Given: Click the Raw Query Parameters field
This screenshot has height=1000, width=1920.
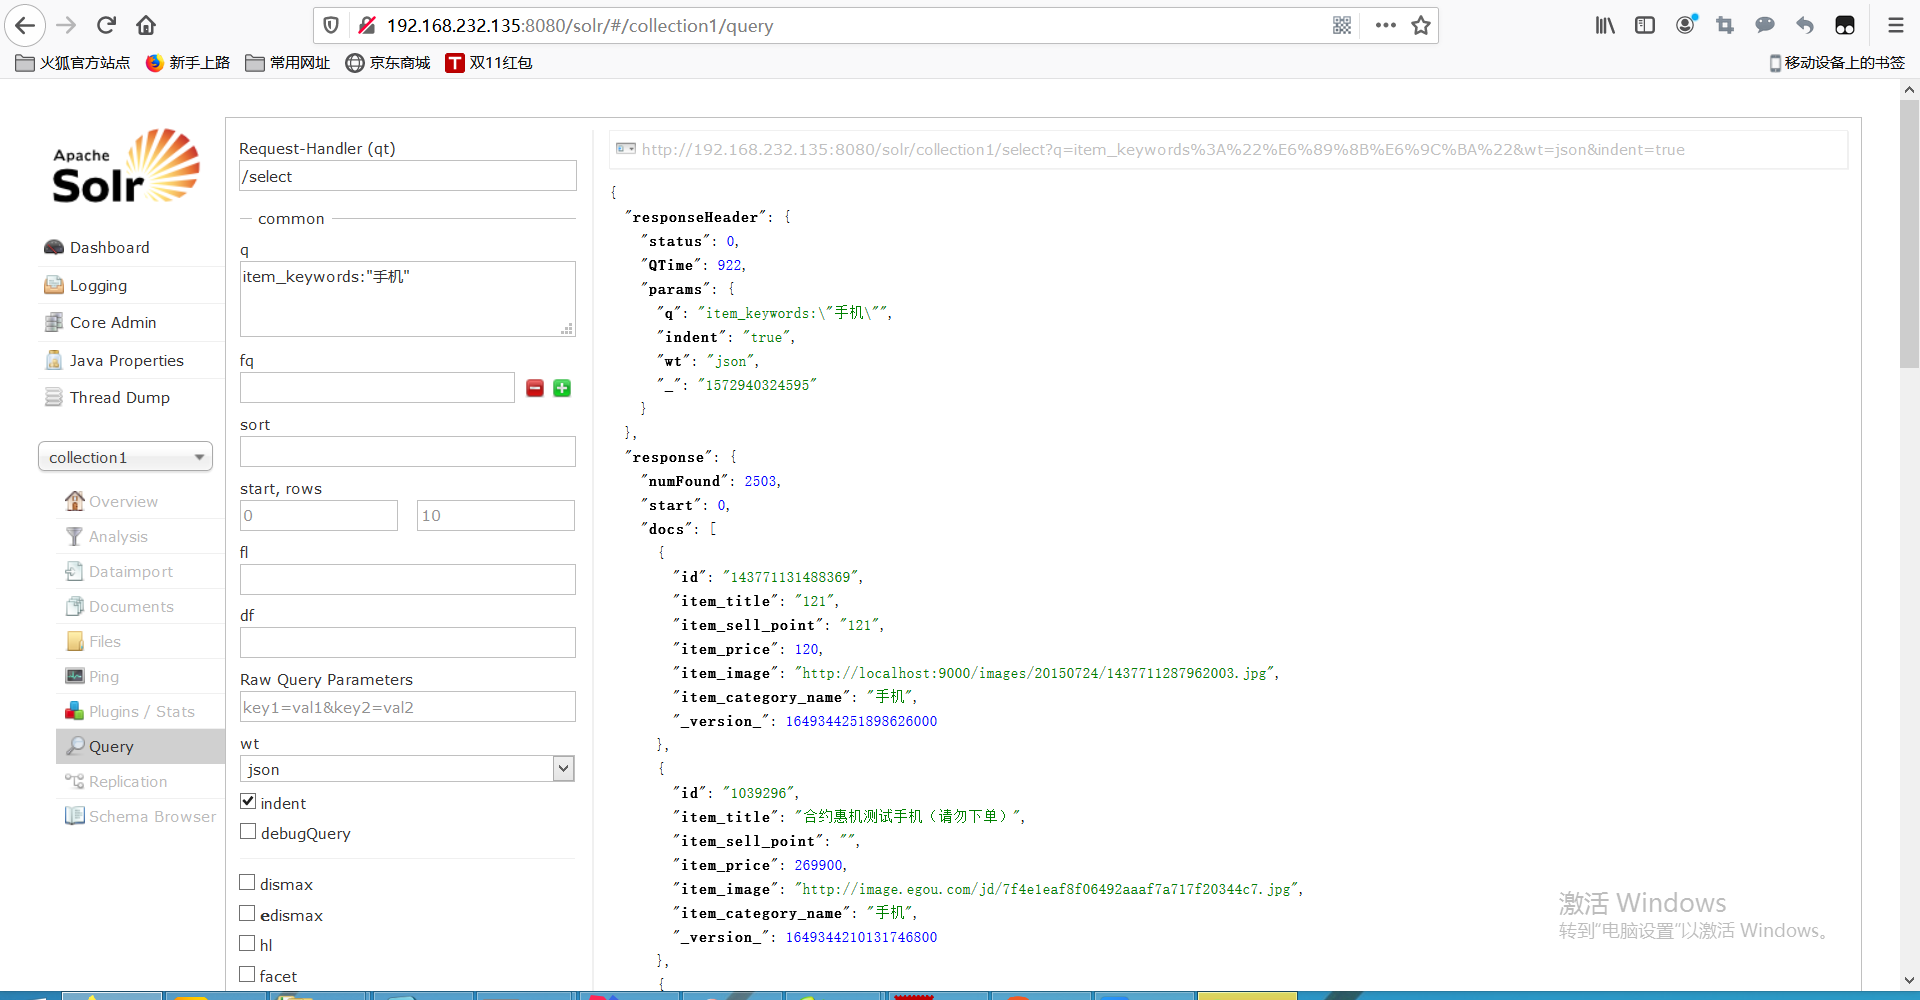Looking at the screenshot, I should (x=408, y=707).
